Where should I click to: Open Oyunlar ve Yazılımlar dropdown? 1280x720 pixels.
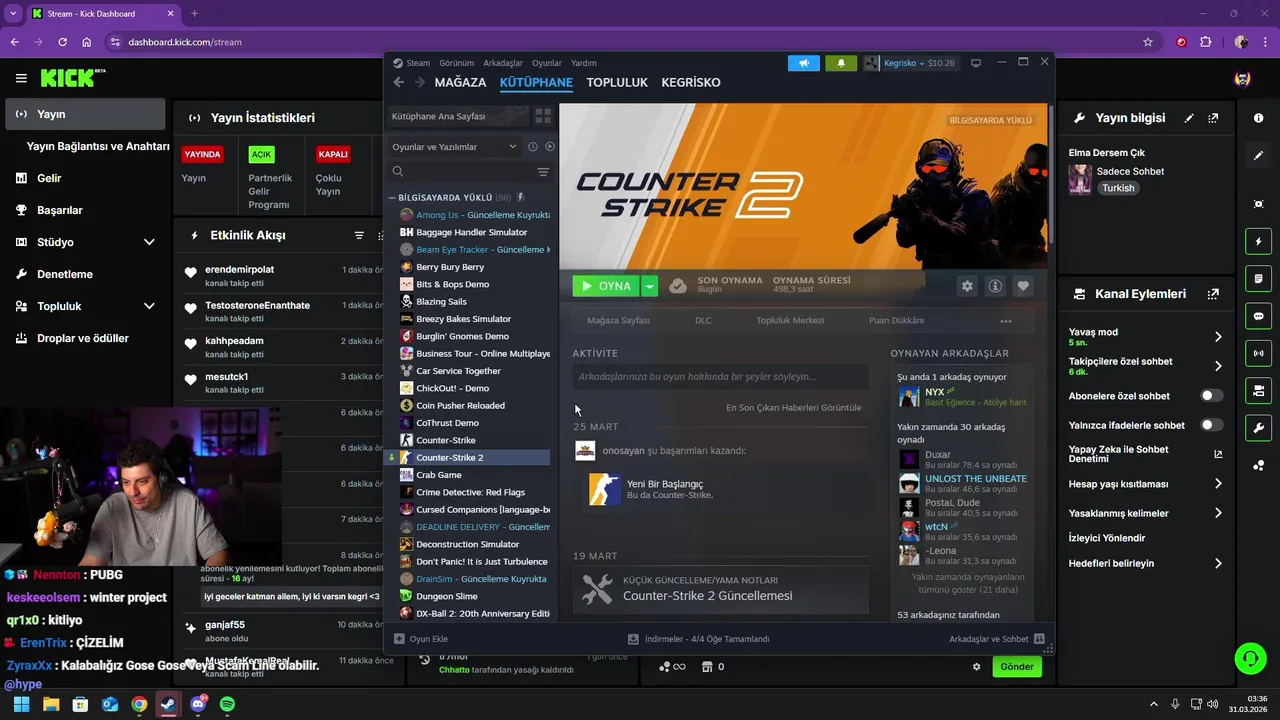point(455,147)
